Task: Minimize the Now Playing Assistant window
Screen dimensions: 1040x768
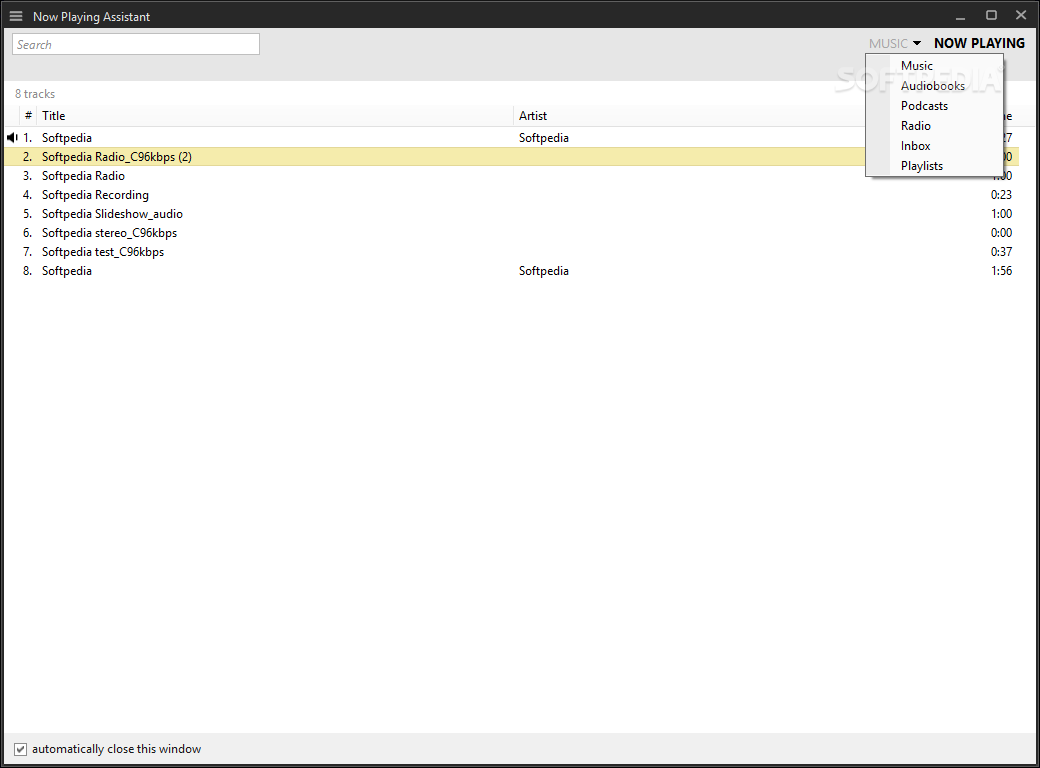Action: [960, 16]
